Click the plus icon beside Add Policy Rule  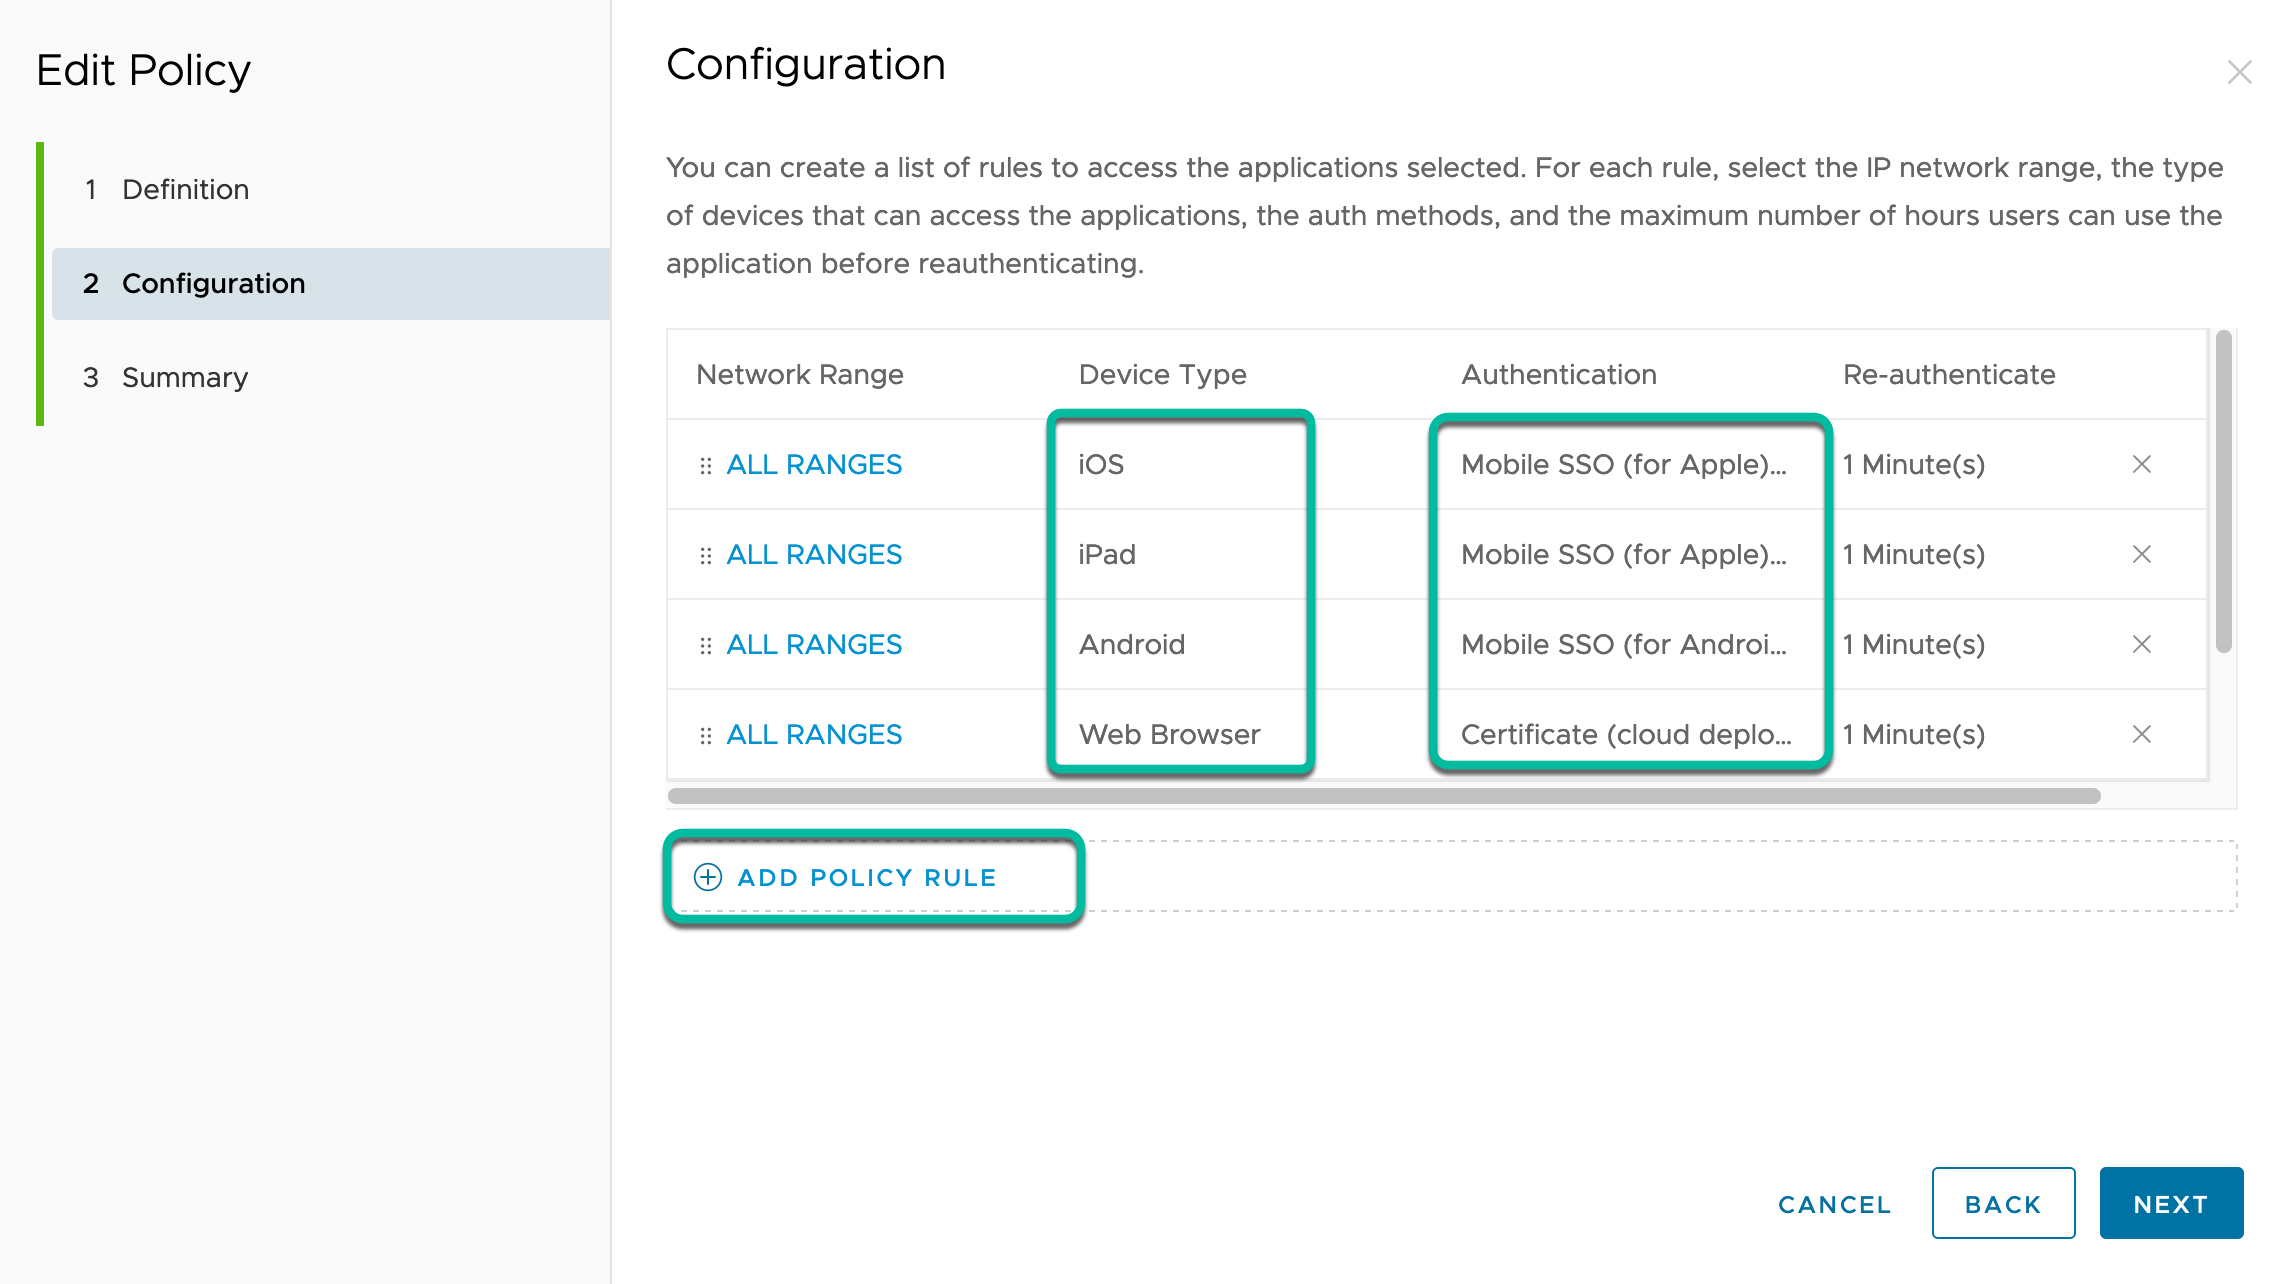[707, 877]
